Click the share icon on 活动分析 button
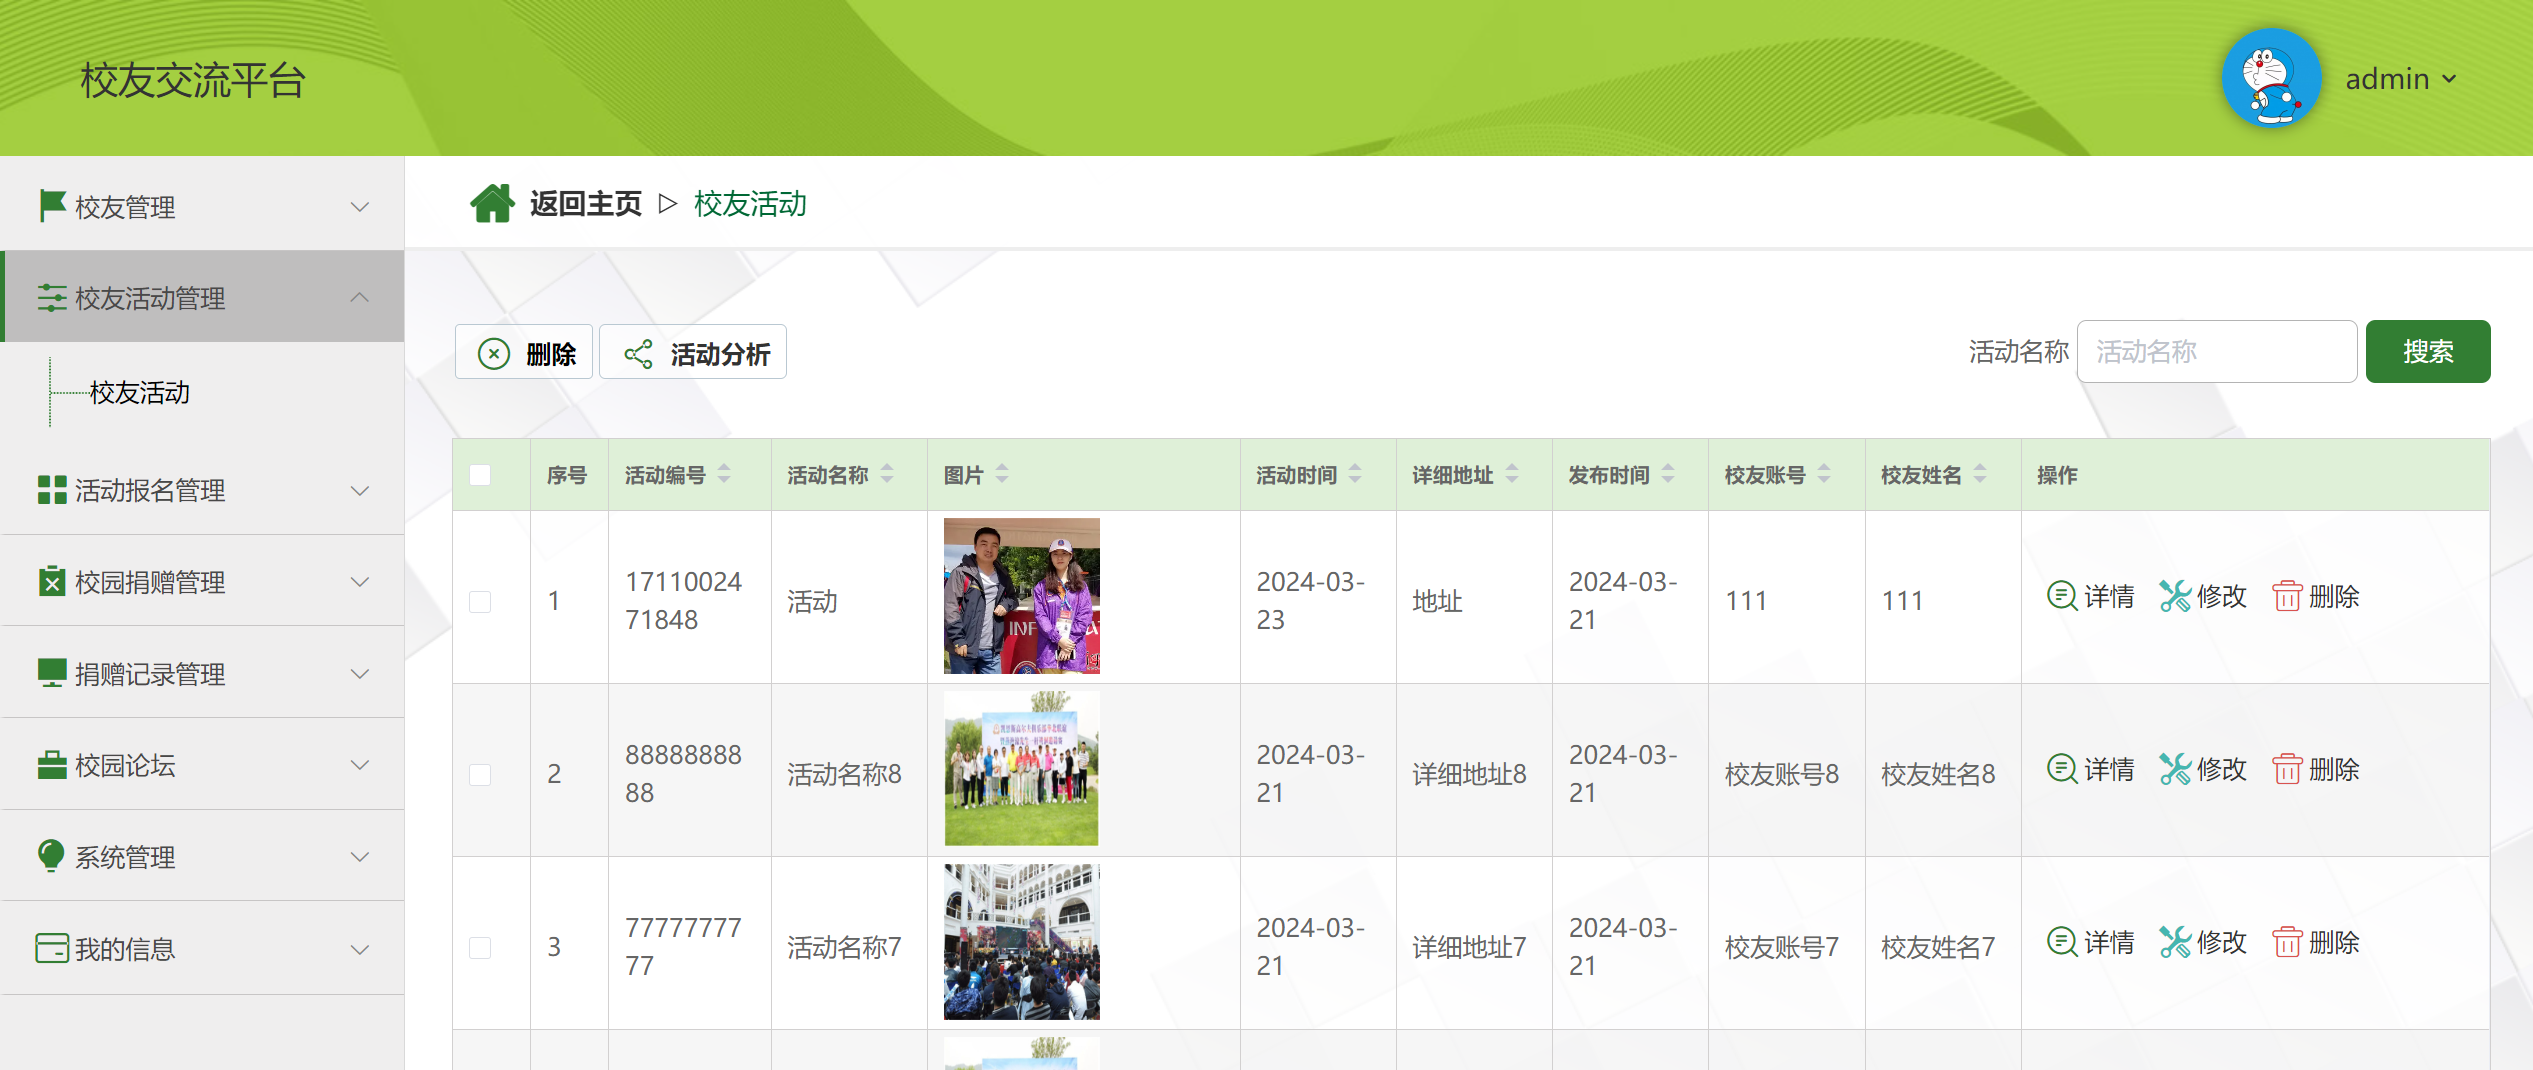The image size is (2533, 1070). click(638, 354)
